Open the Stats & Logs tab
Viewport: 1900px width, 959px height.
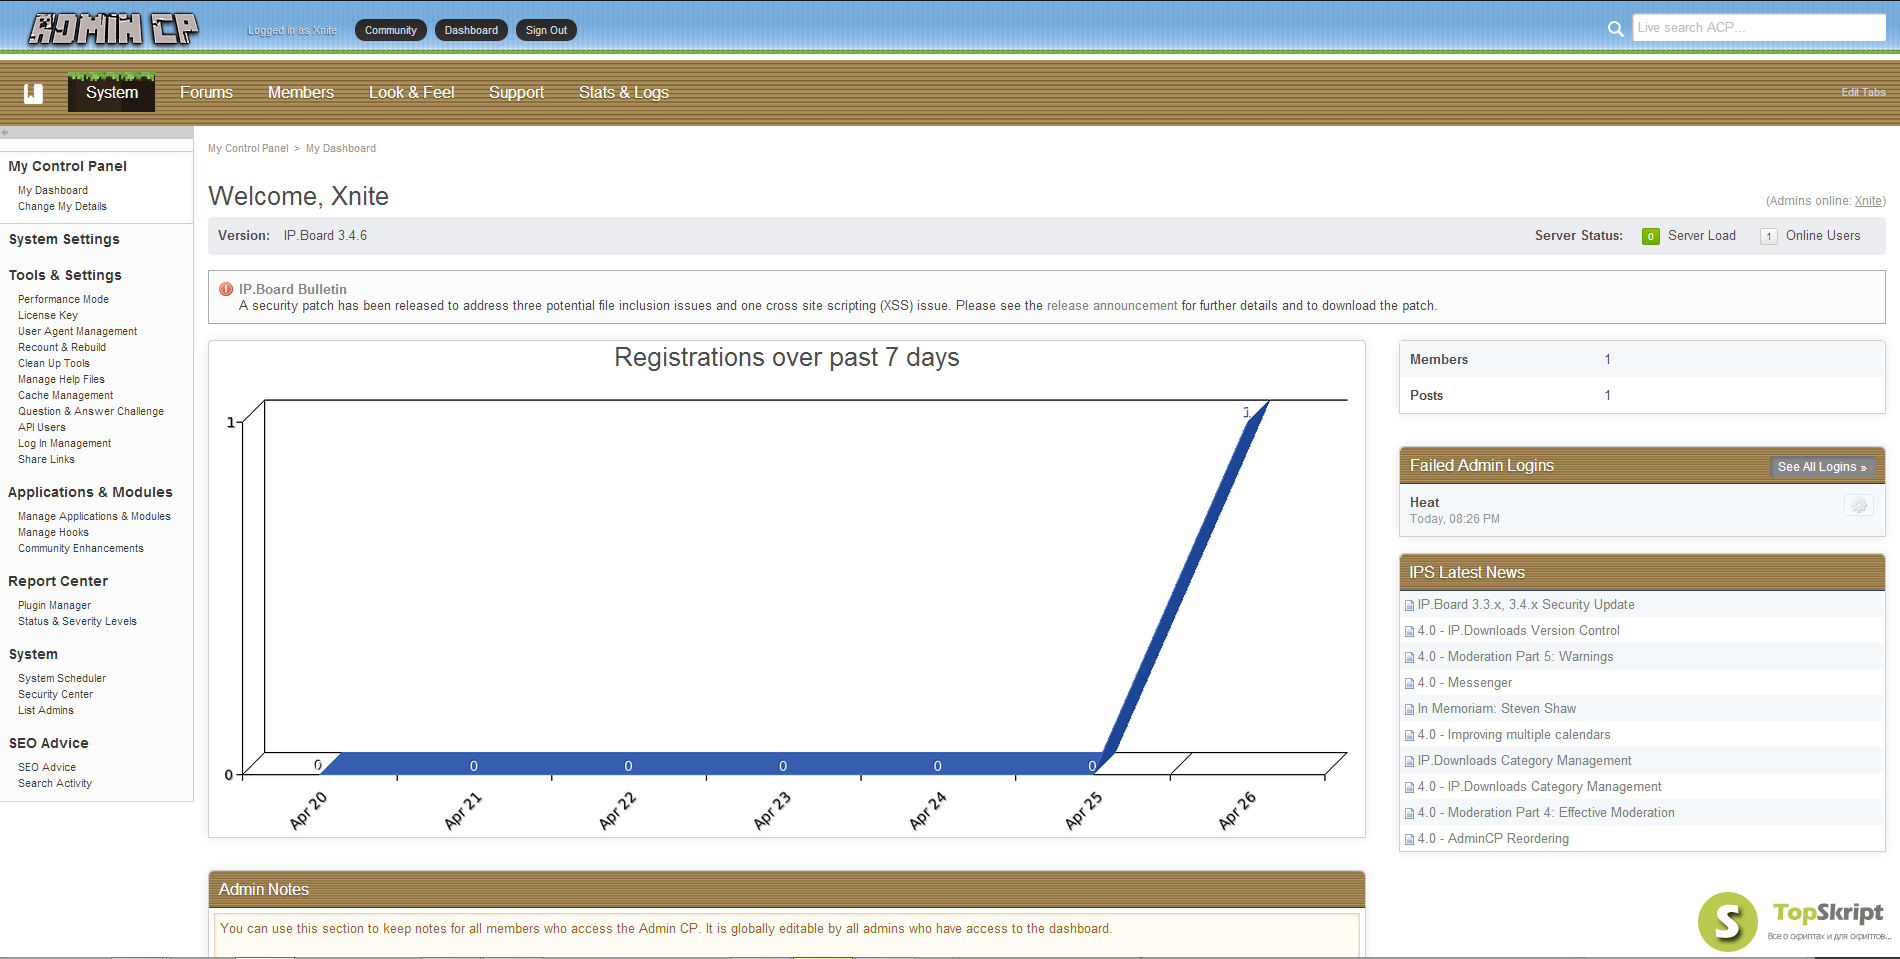[624, 92]
